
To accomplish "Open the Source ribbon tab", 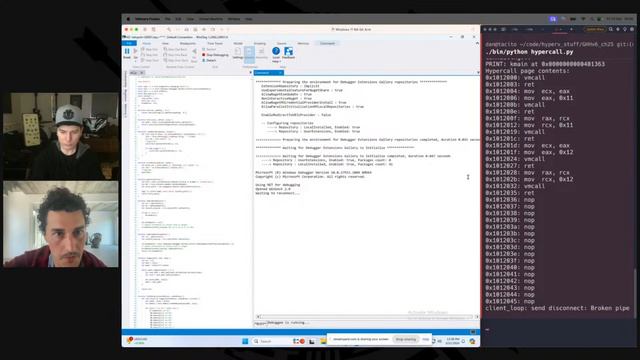I will 282,43.
